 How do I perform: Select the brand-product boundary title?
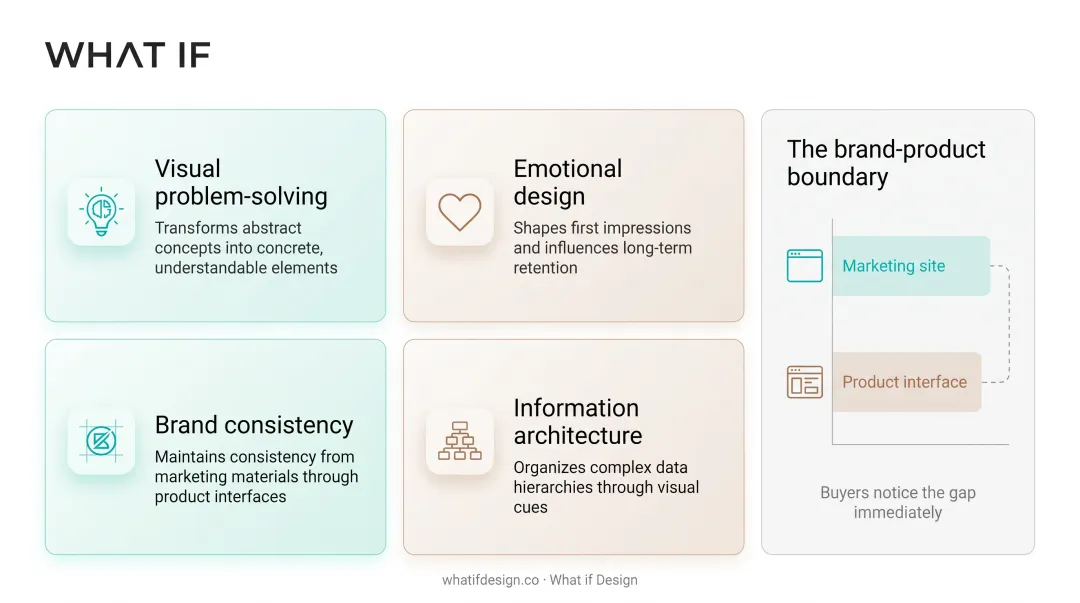coord(886,163)
